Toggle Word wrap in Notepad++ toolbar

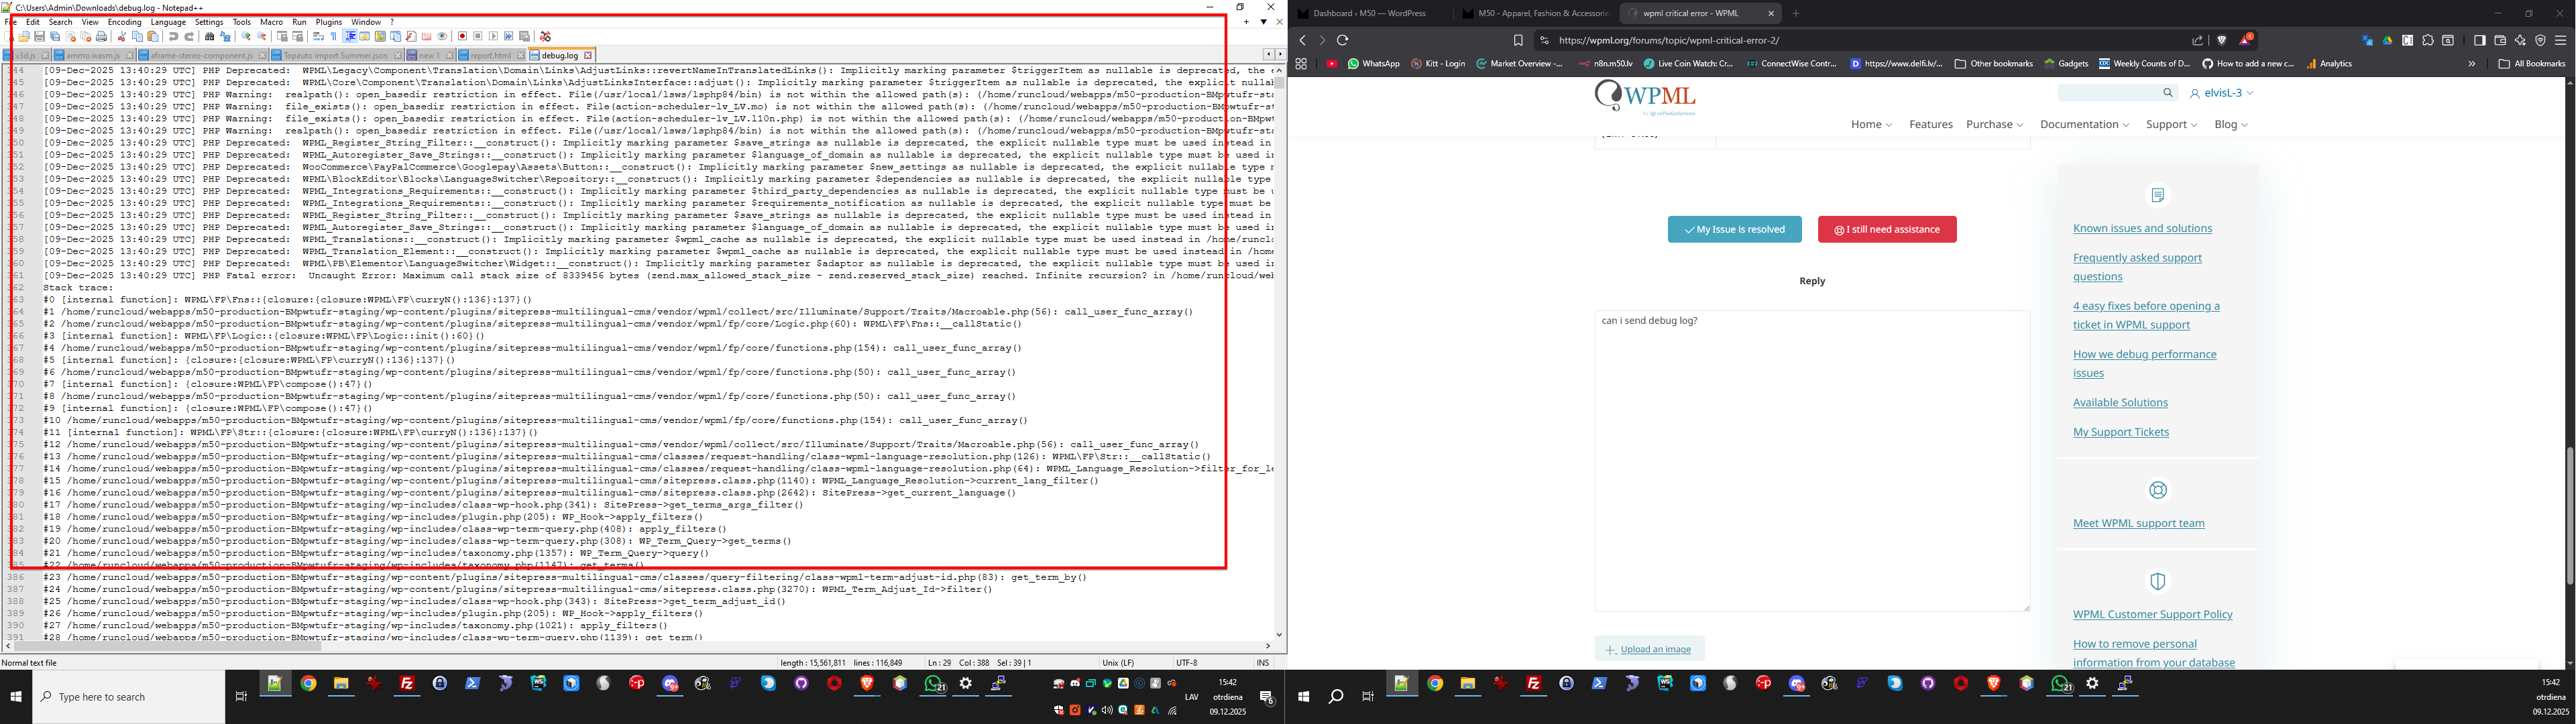point(318,37)
